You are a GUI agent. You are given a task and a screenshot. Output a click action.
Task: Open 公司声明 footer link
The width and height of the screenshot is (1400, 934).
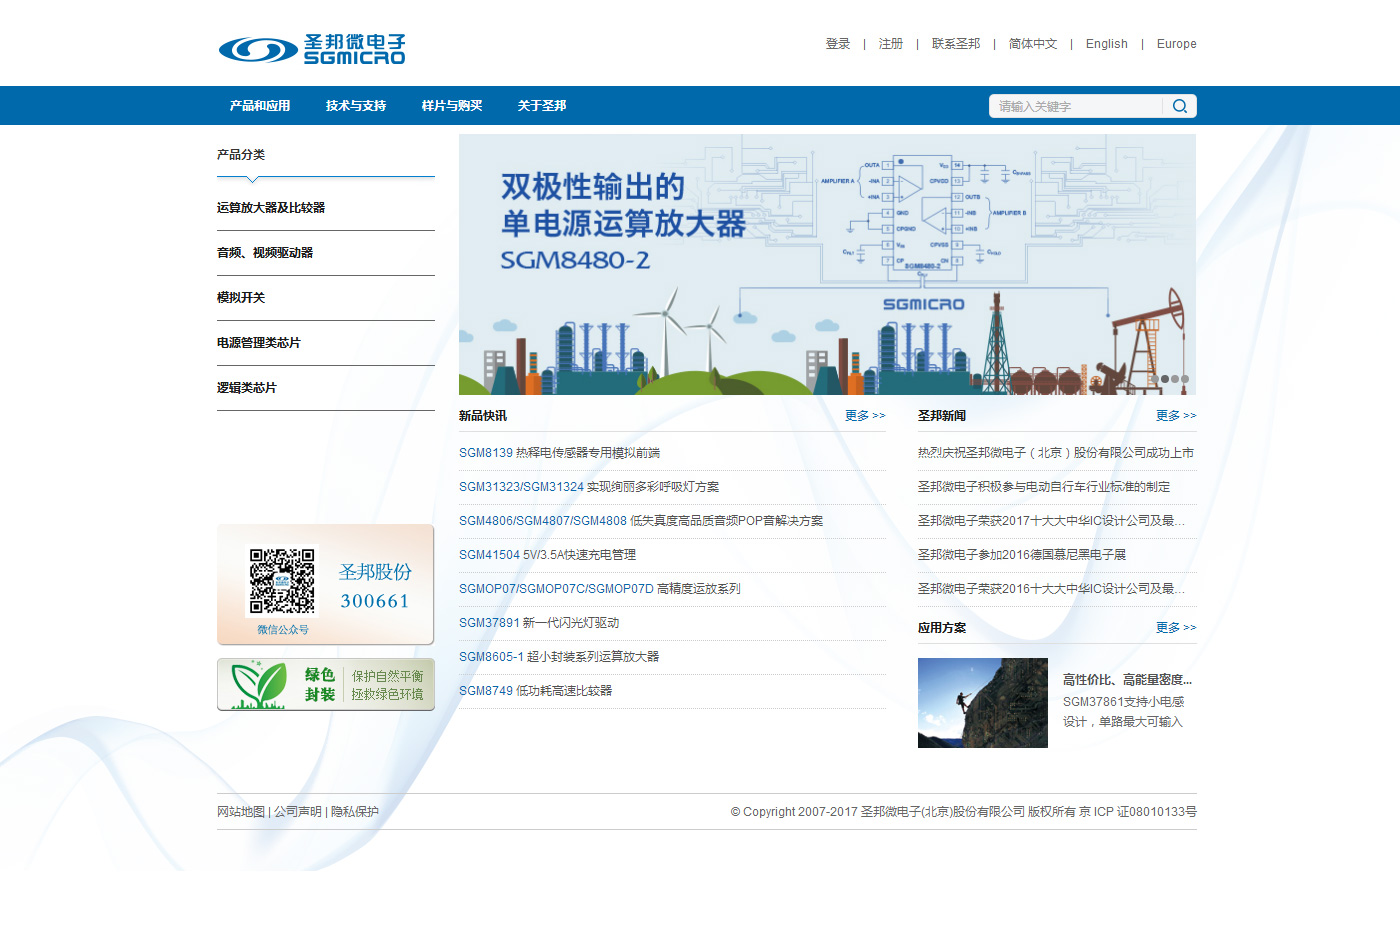pos(298,812)
